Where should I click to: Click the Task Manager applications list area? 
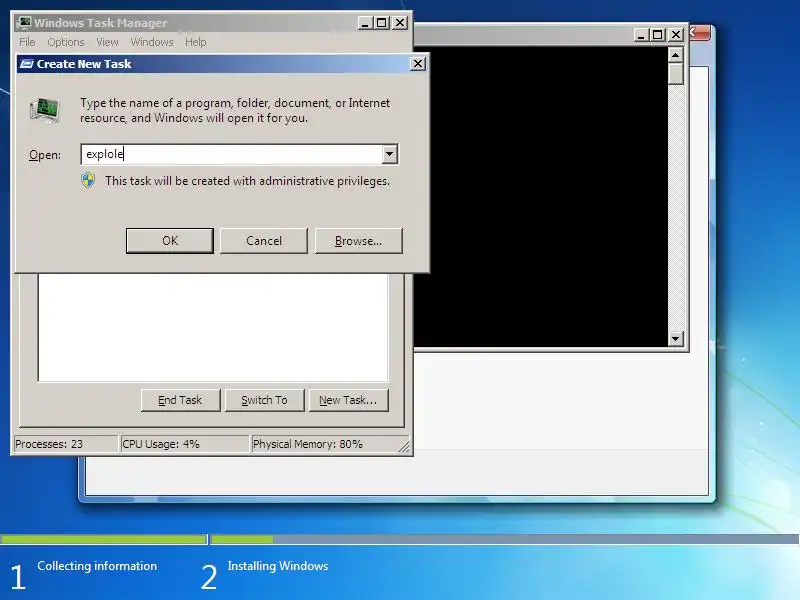coord(213,327)
